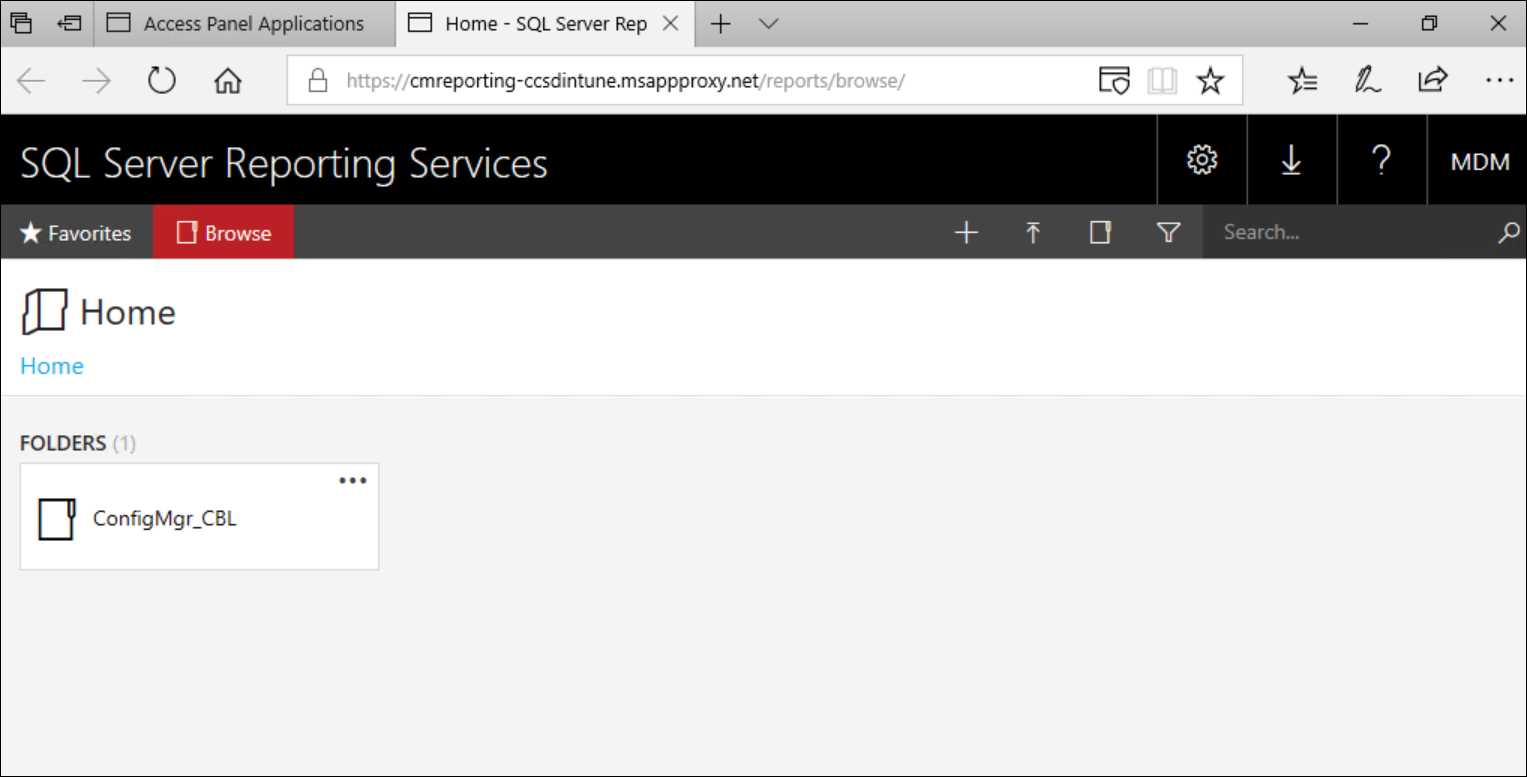This screenshot has width=1527, height=777.
Task: Switch to the Favorites tab
Action: coord(76,233)
